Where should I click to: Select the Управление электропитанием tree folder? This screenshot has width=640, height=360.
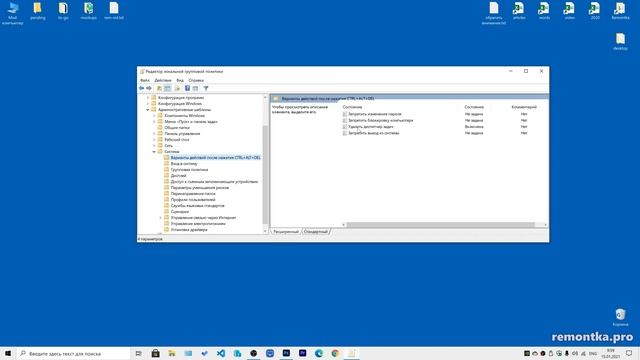[198, 224]
